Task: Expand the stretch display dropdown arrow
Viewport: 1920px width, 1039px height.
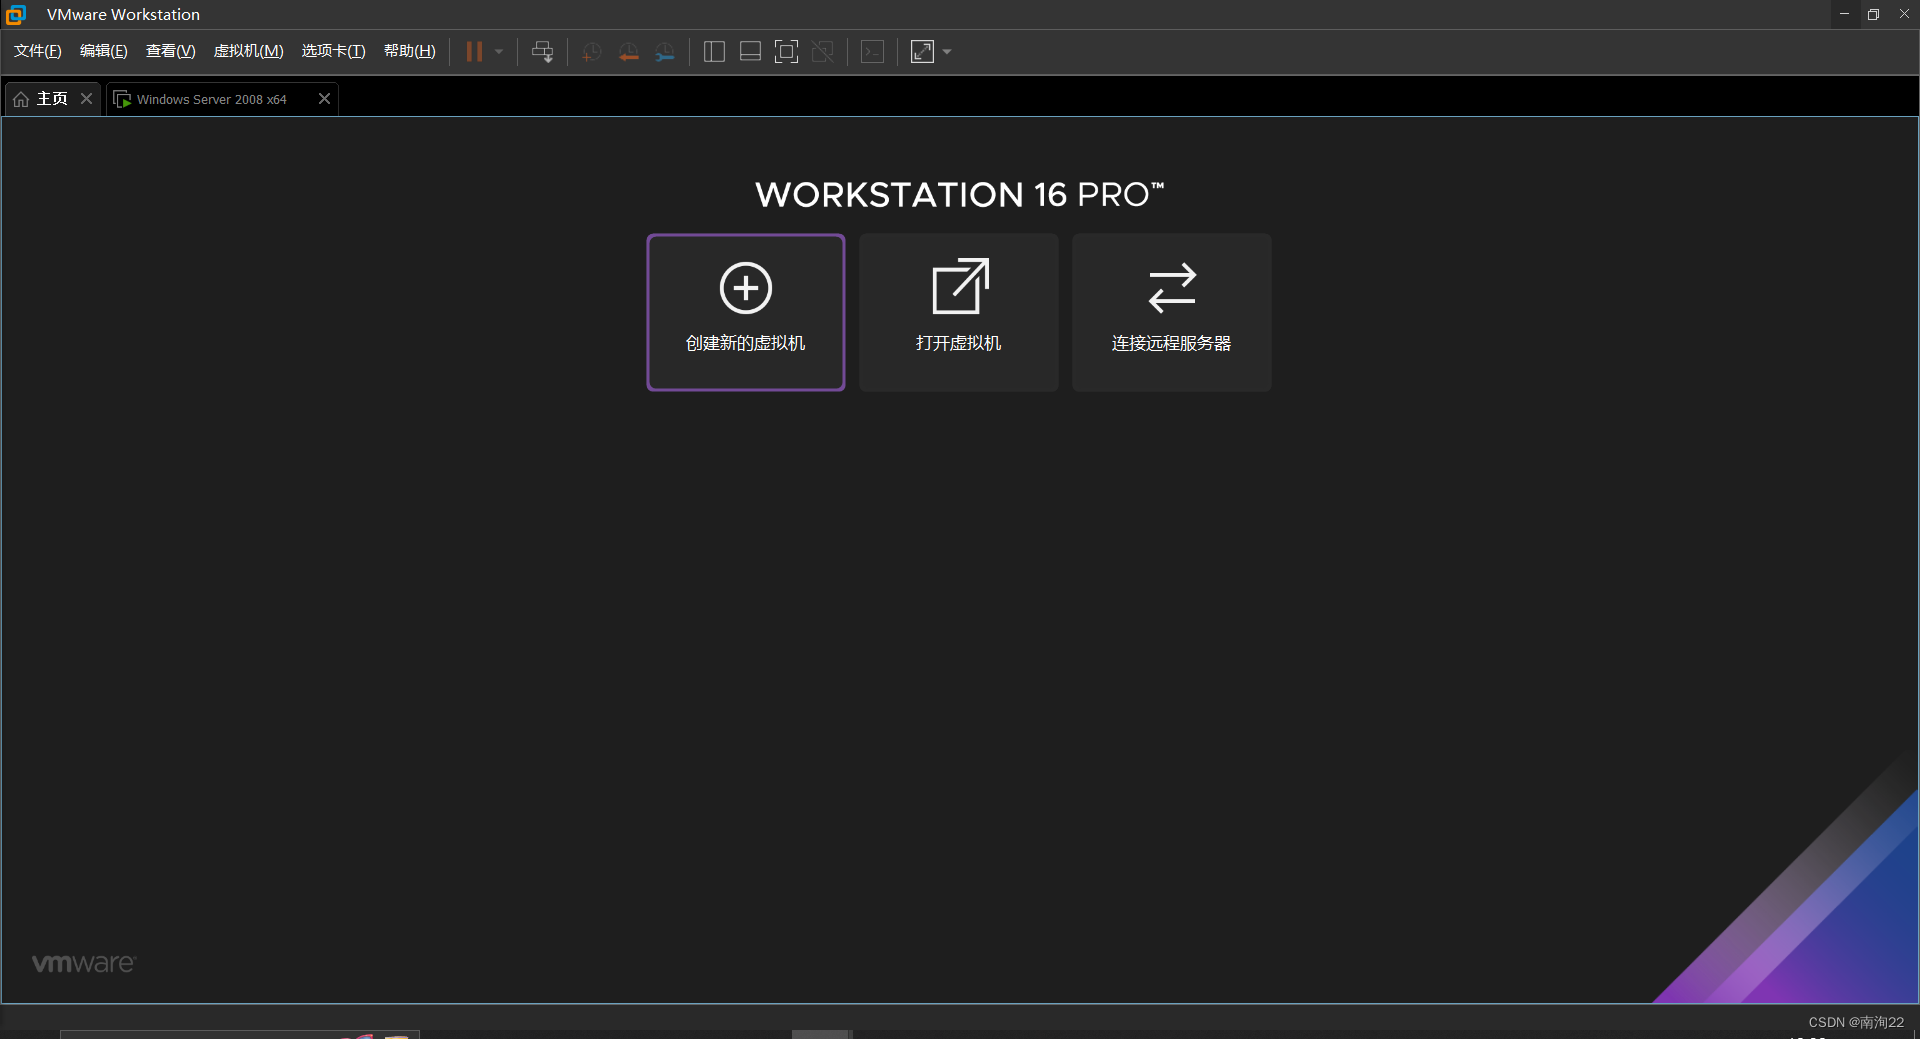Action: click(x=947, y=52)
